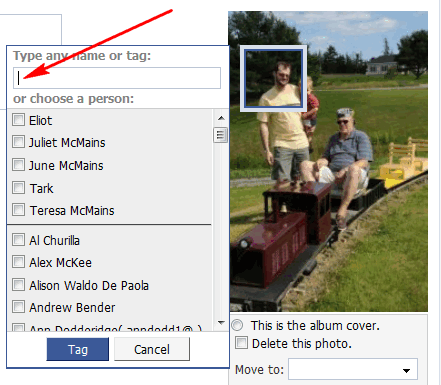Tick the Juliet McMains checkbox
Viewport: 441px width, 385px height.
(x=18, y=142)
